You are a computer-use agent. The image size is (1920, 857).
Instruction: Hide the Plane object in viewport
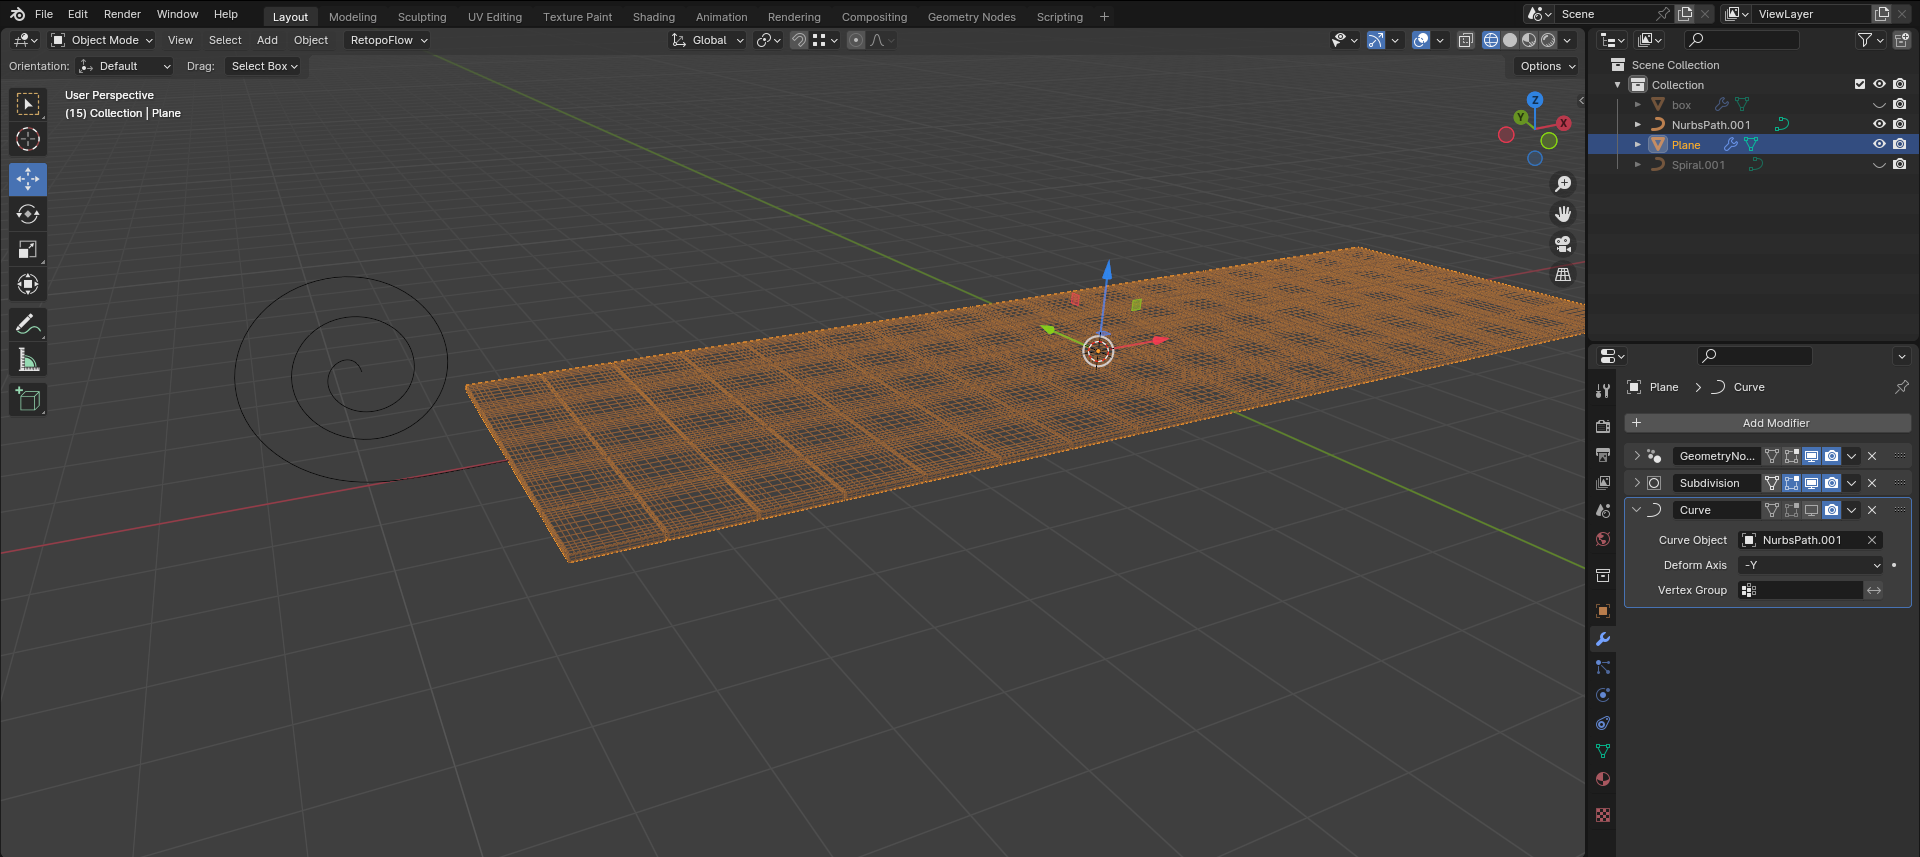coord(1879,144)
